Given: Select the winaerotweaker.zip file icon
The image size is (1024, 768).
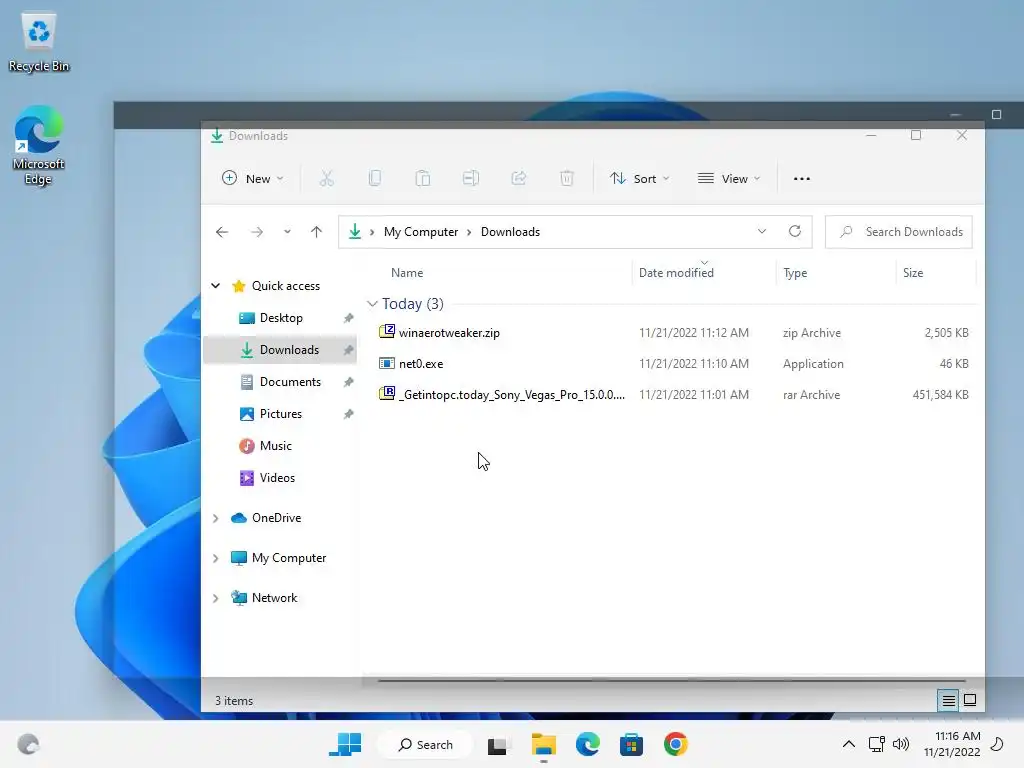Looking at the screenshot, I should 387,332.
